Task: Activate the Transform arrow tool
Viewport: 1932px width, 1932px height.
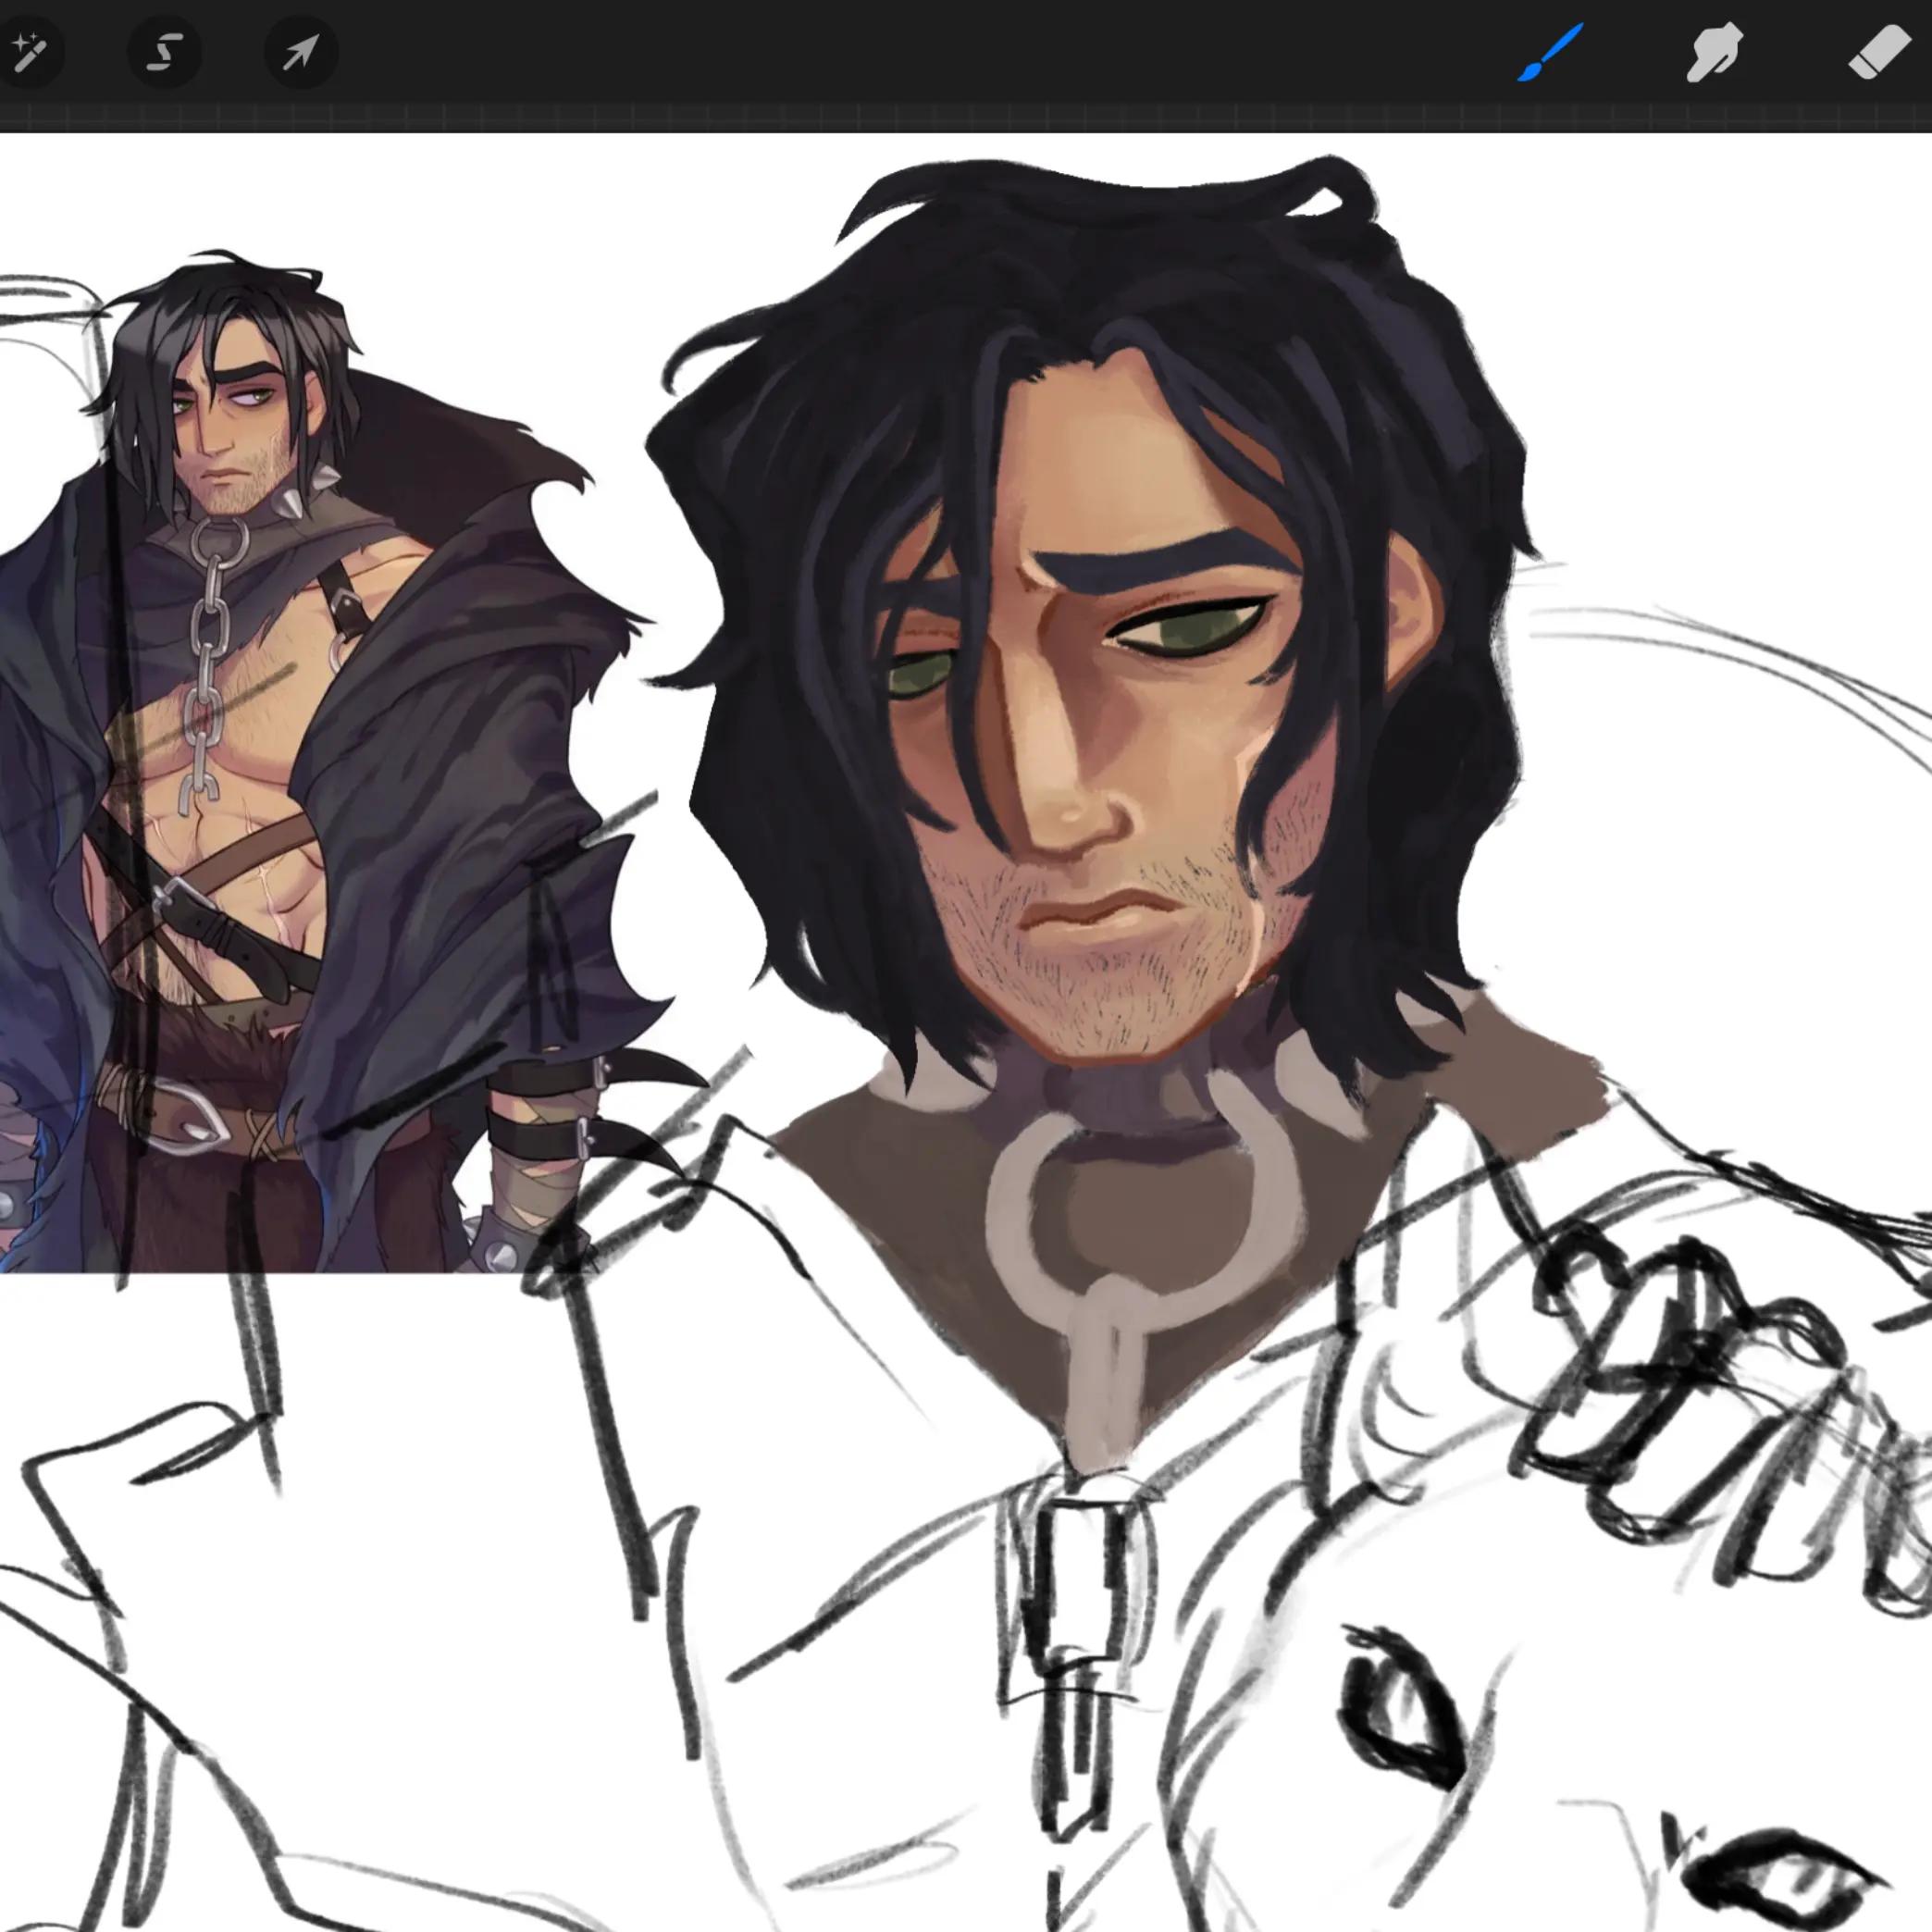Action: point(300,50)
